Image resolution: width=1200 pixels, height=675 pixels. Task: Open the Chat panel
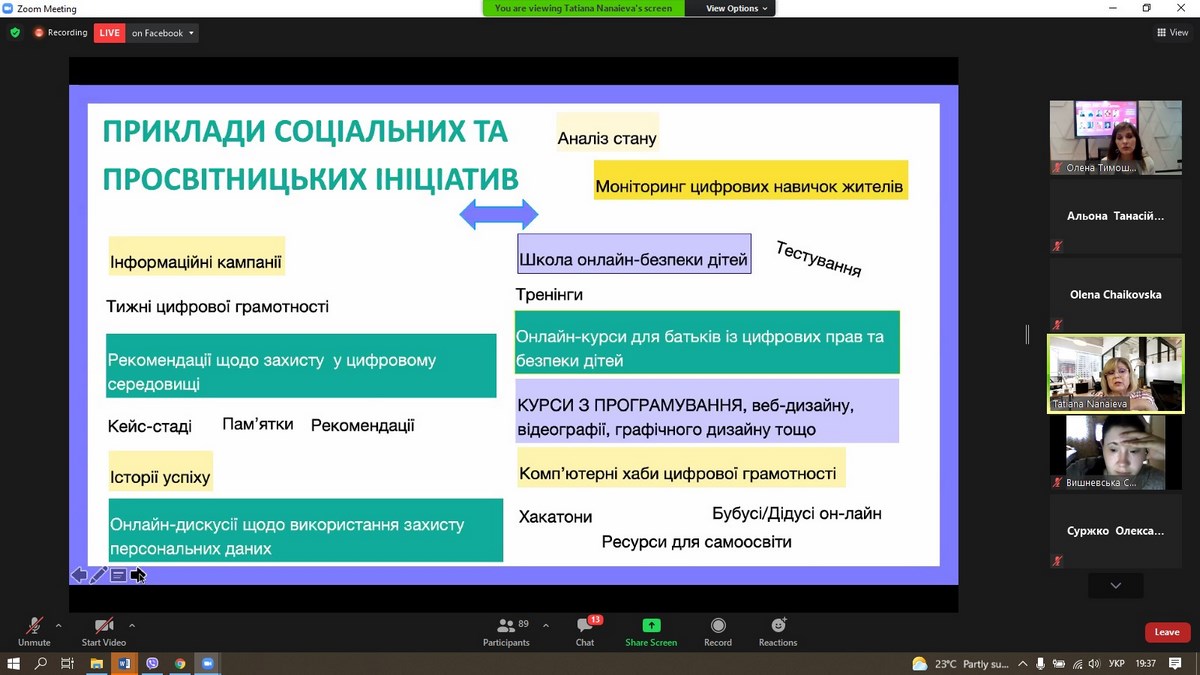(585, 630)
